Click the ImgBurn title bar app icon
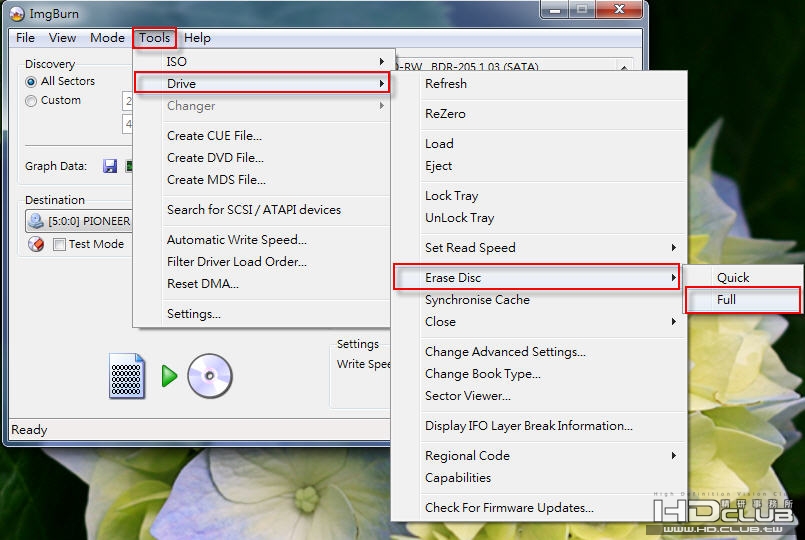This screenshot has height=540, width=805. [17, 14]
